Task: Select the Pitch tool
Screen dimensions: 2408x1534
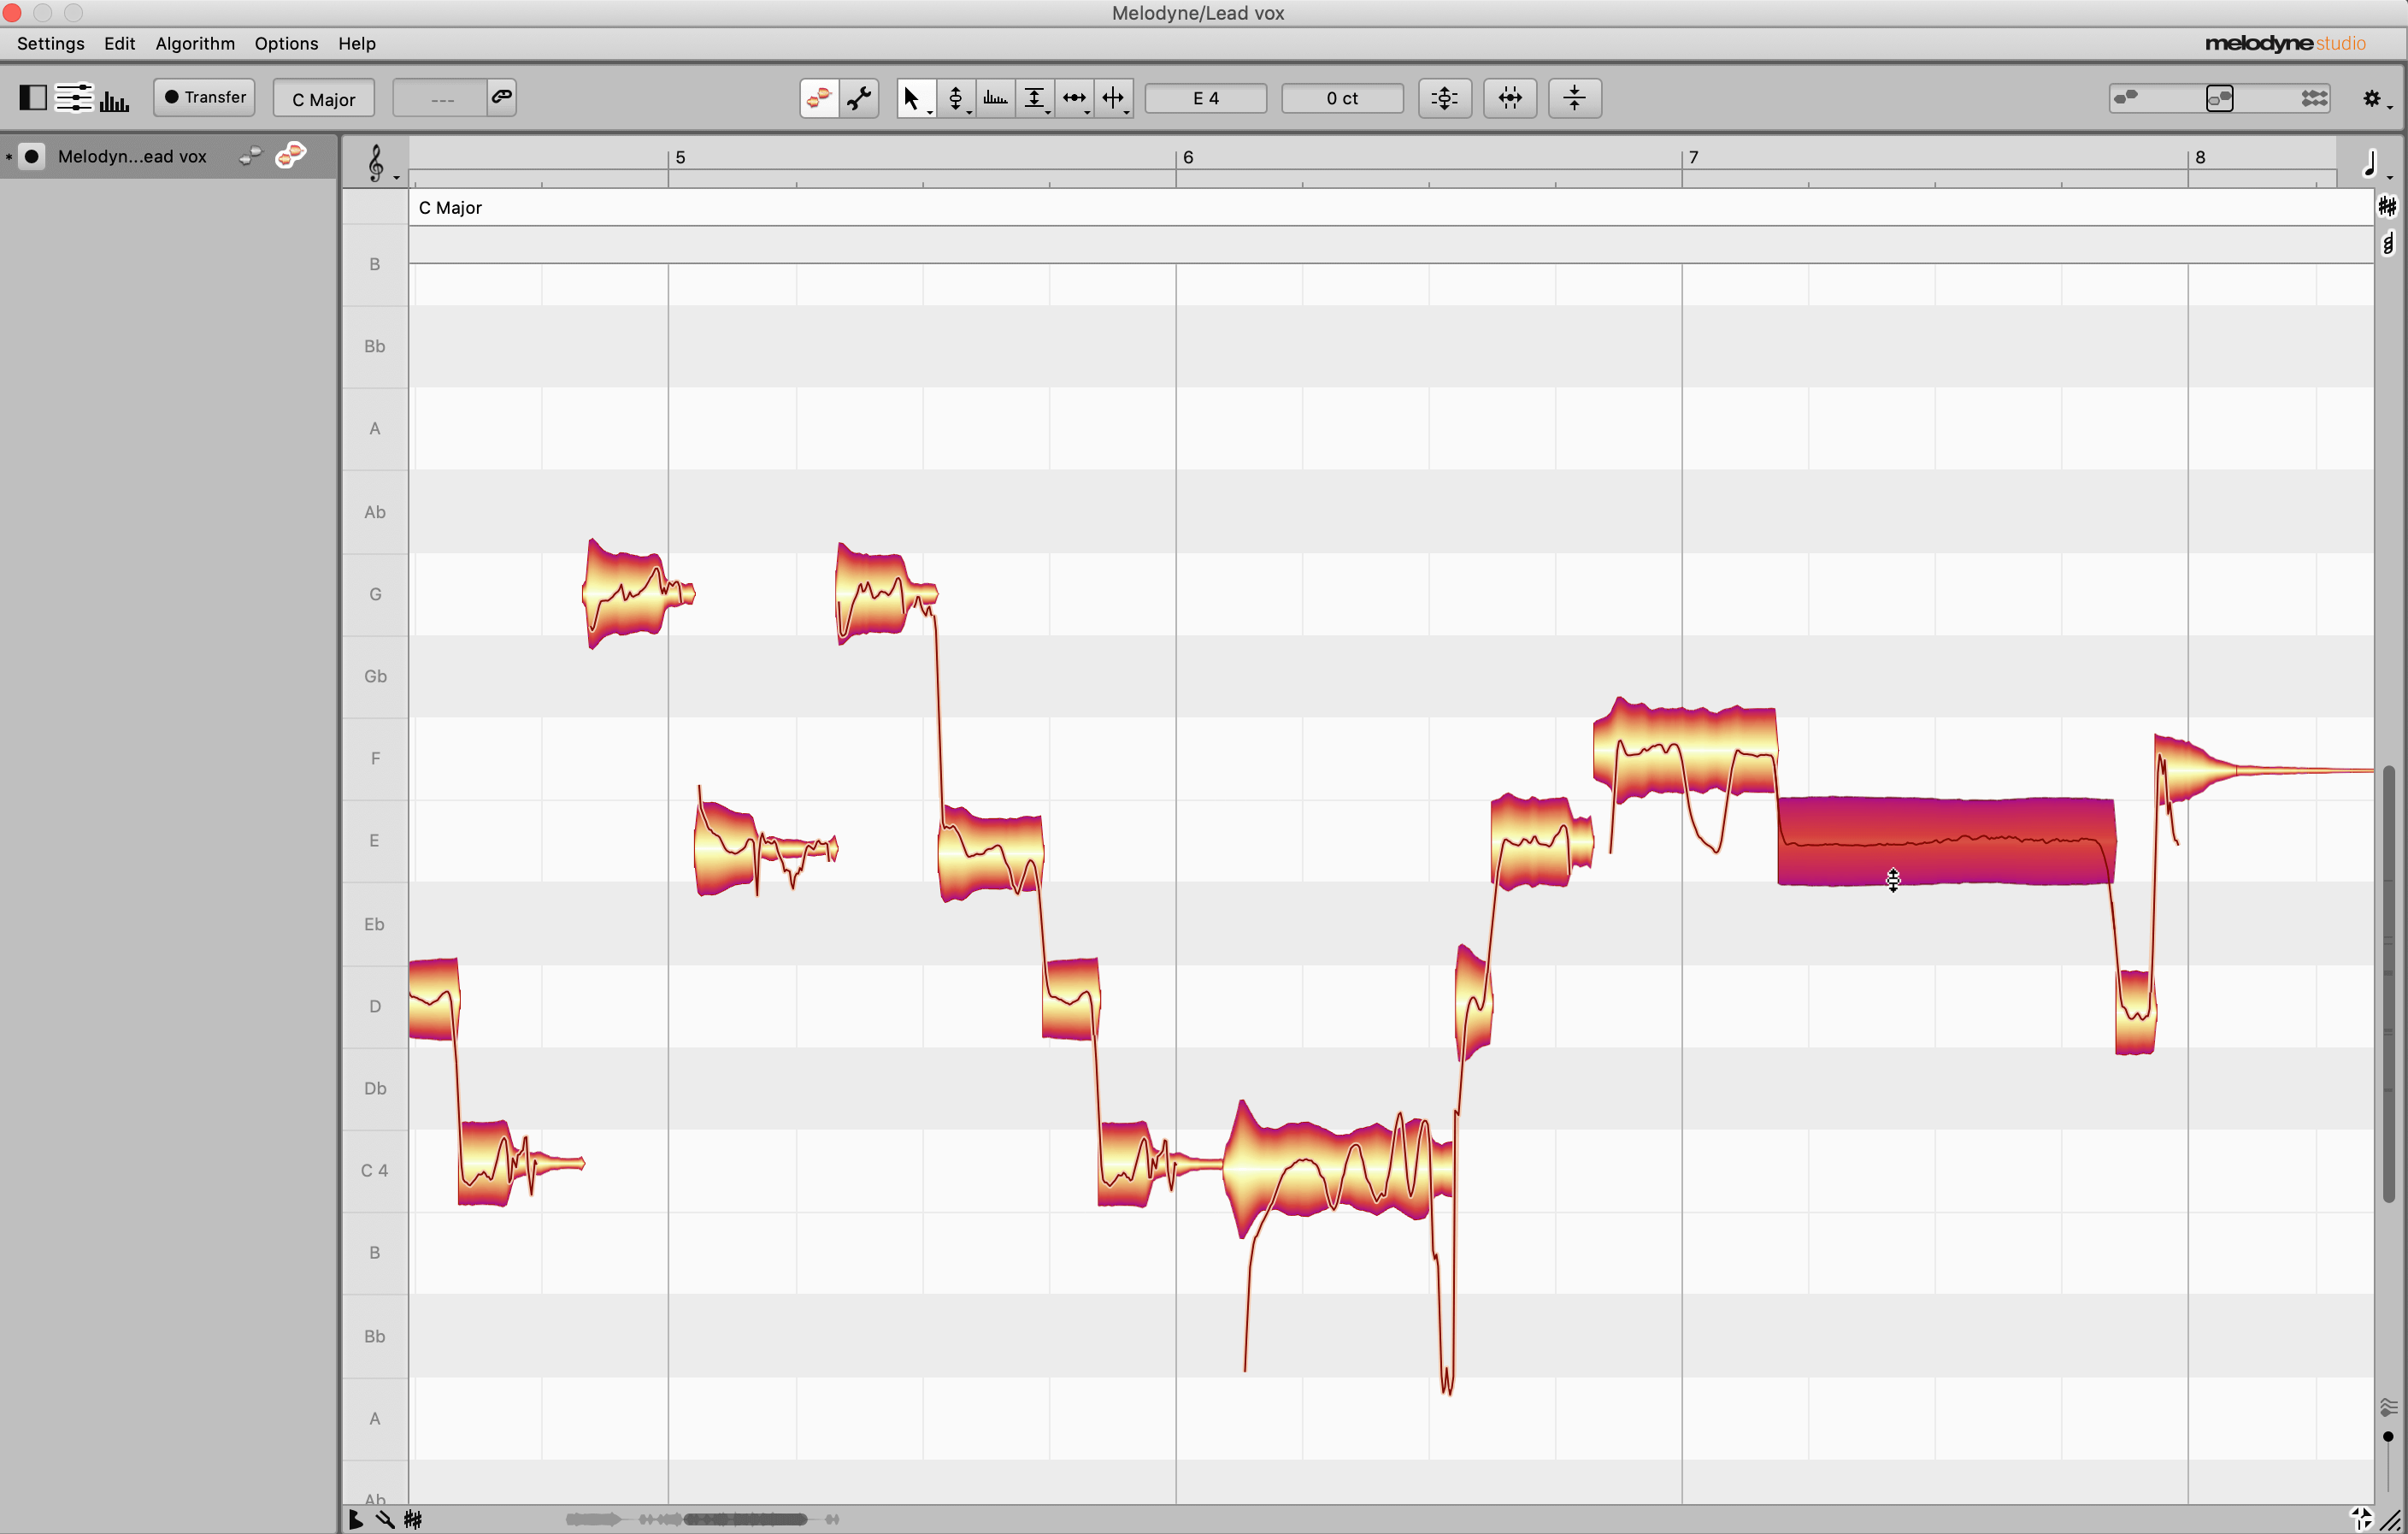Action: point(955,98)
